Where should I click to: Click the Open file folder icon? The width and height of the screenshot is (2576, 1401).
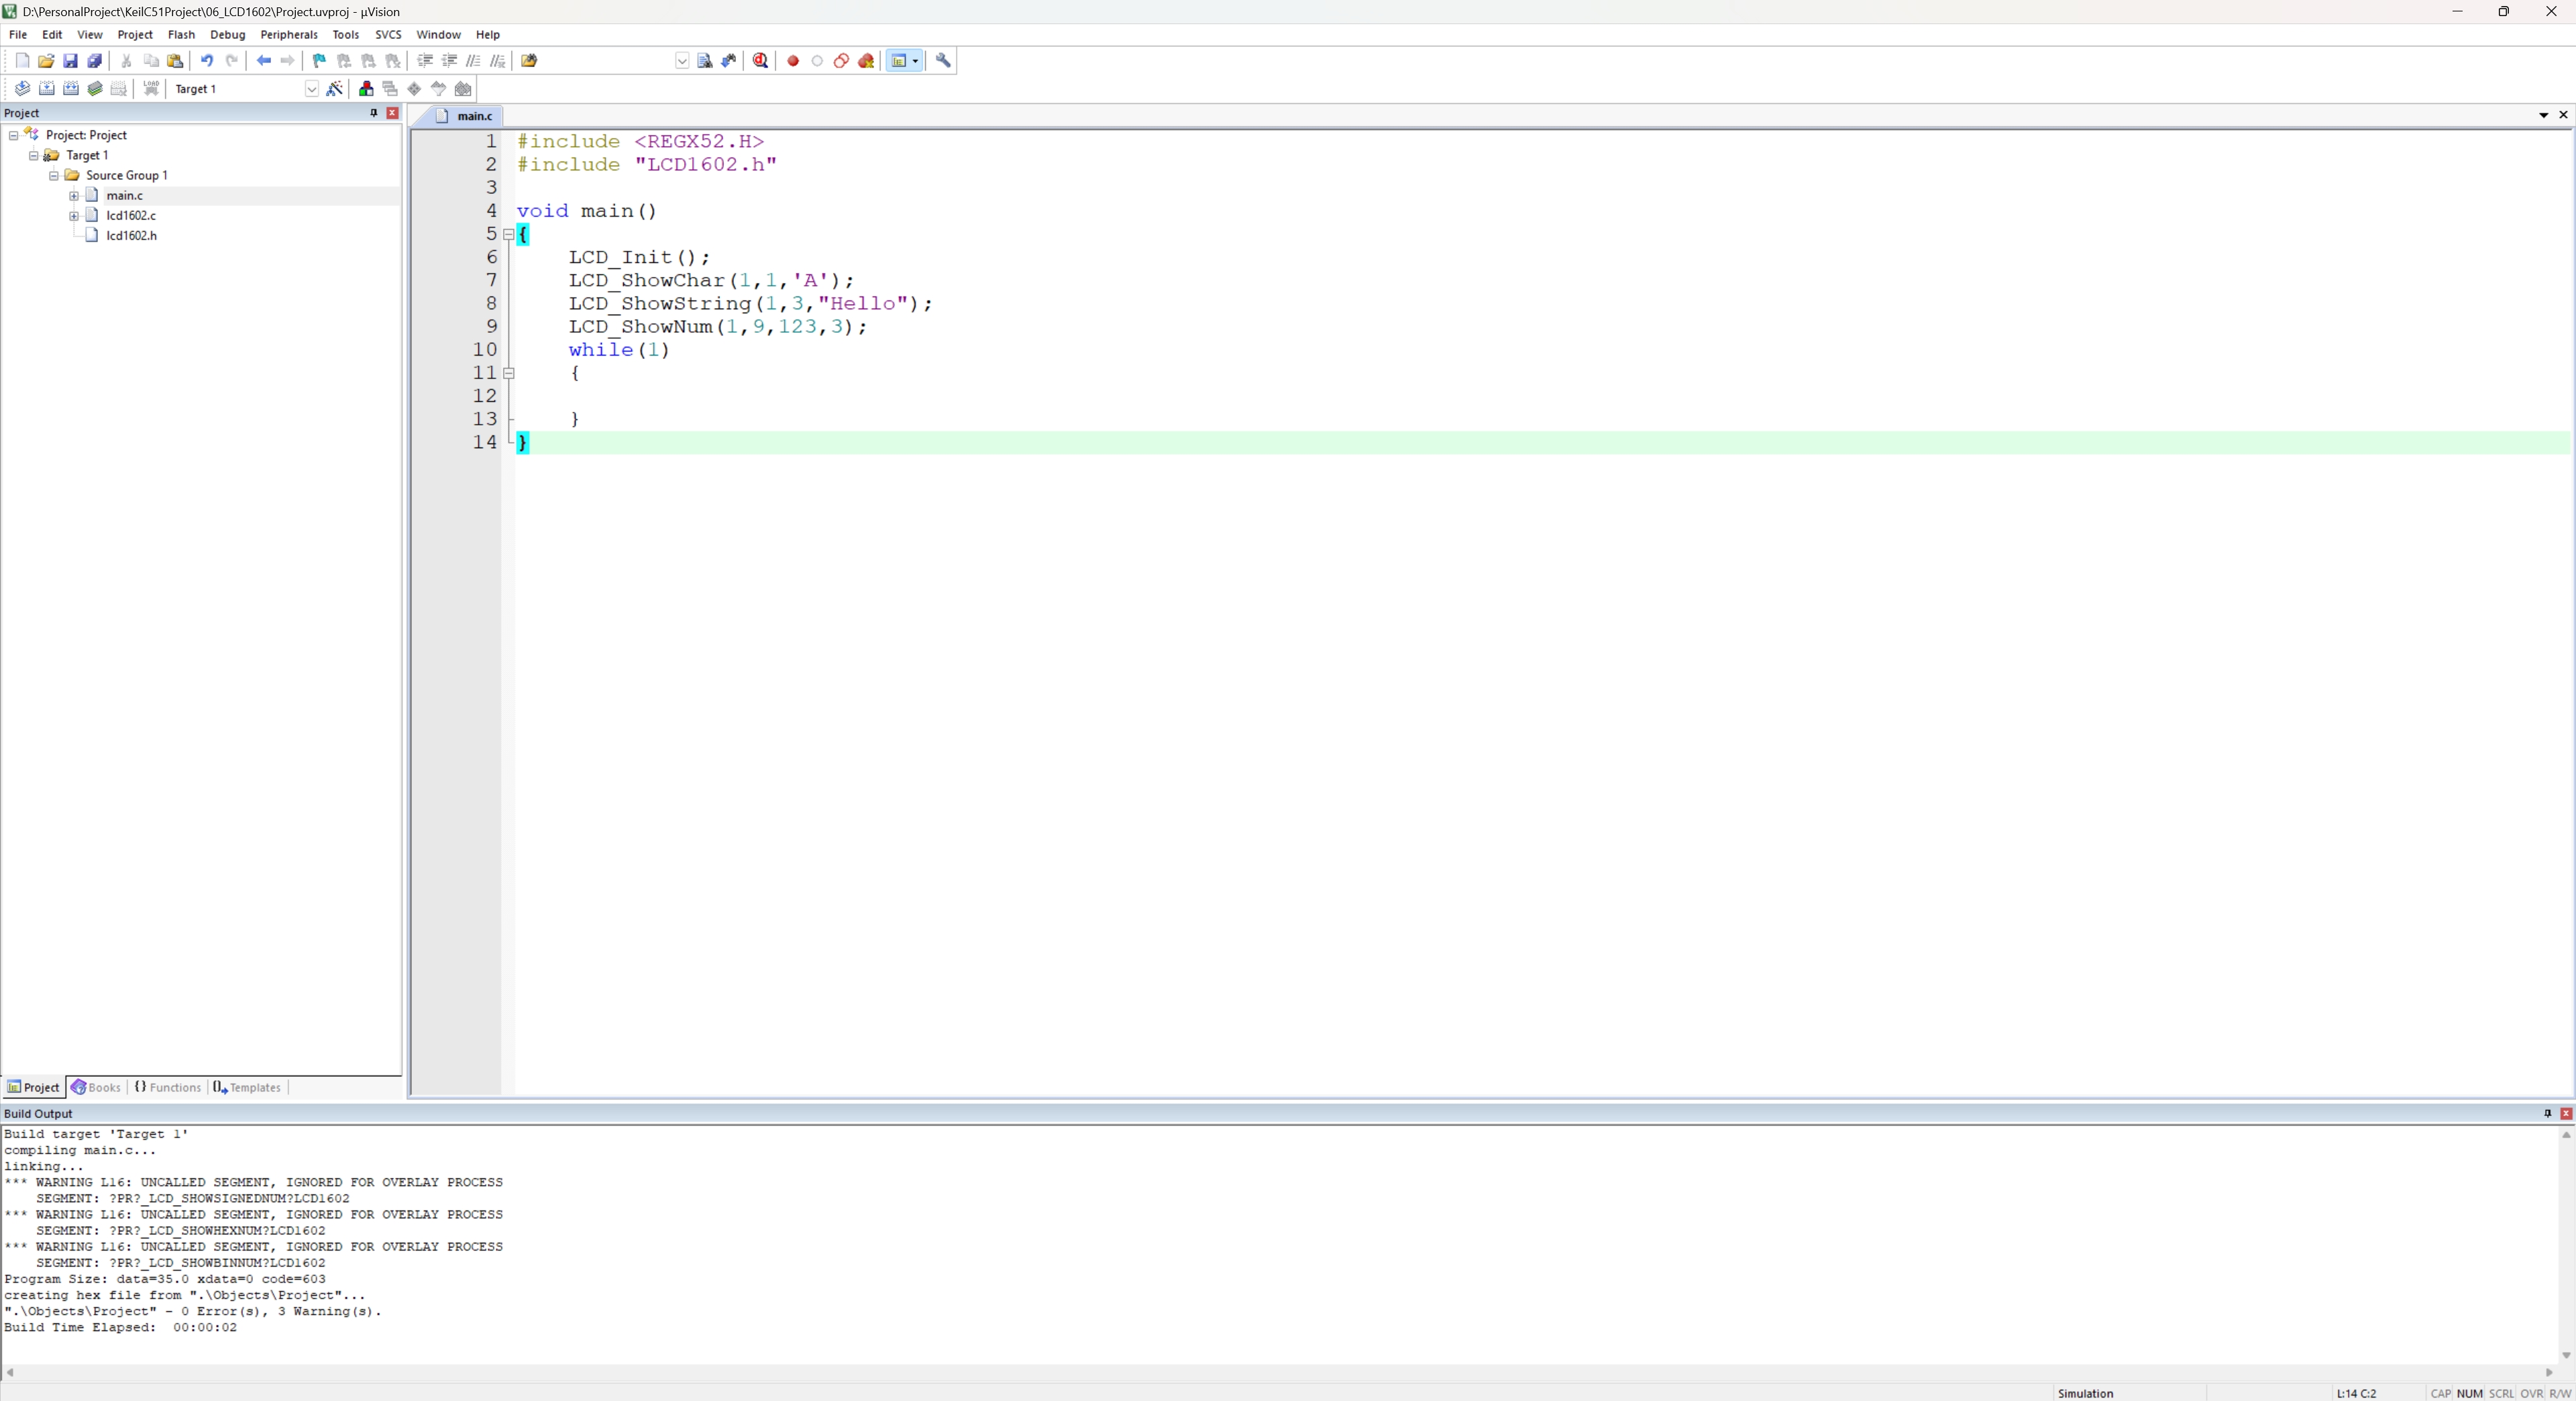coord(46,61)
